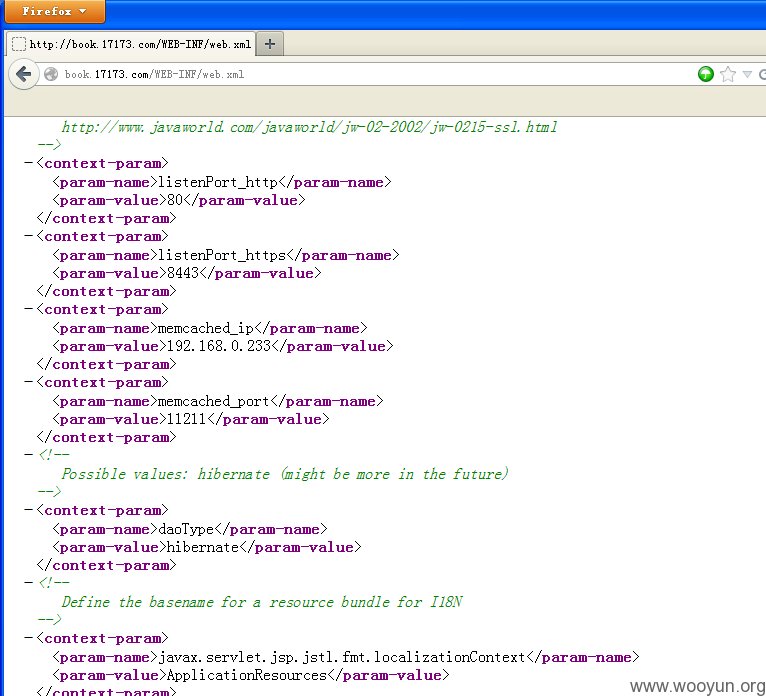The height and width of the screenshot is (696, 766).
Task: Open the URL history dropdown arrow
Action: pos(746,74)
